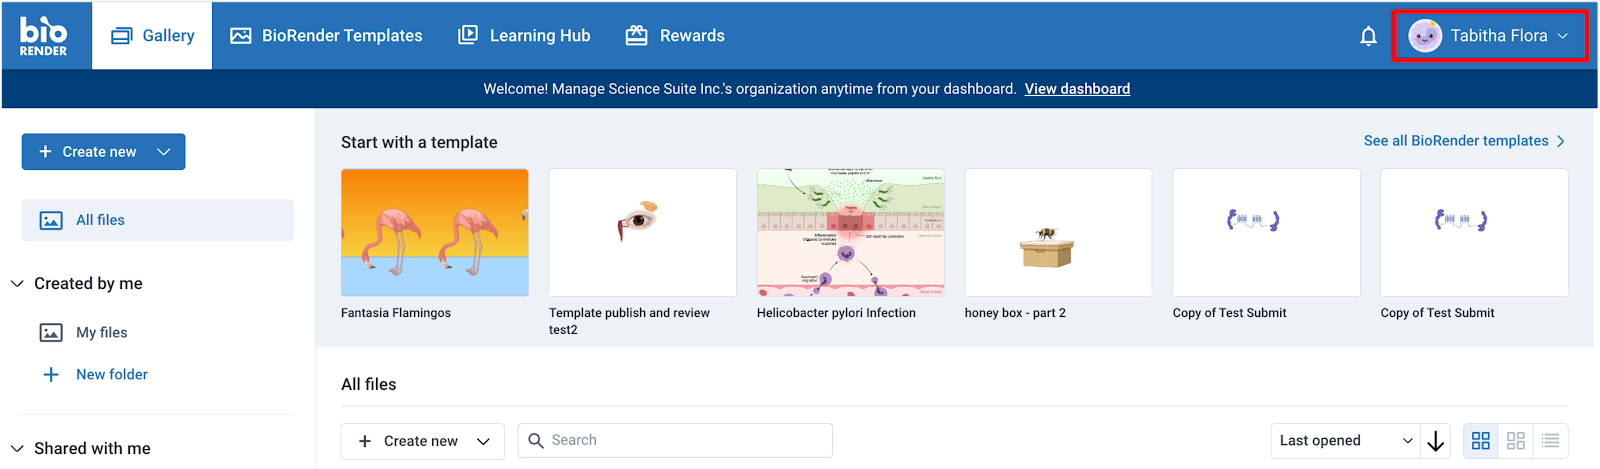Select All files in sidebar

(158, 220)
